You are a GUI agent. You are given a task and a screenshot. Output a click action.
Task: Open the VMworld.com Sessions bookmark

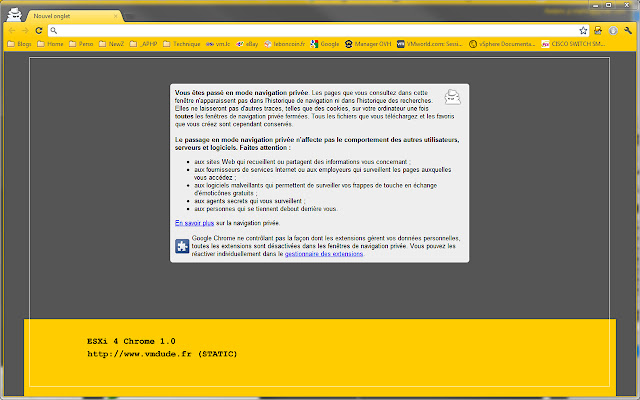430,44
